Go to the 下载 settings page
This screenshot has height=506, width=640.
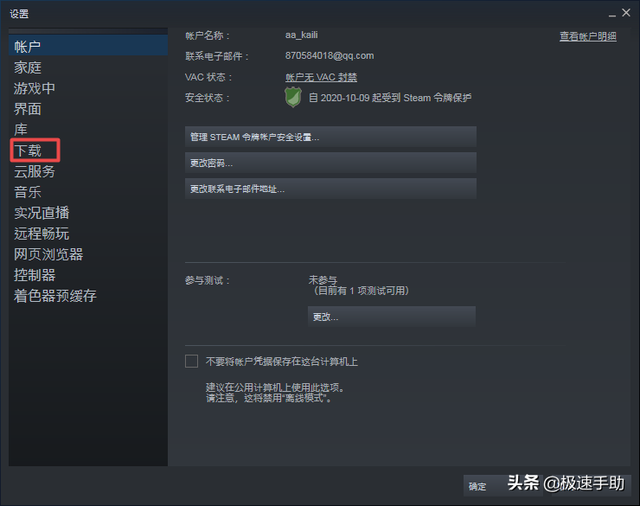pyautogui.click(x=28, y=151)
